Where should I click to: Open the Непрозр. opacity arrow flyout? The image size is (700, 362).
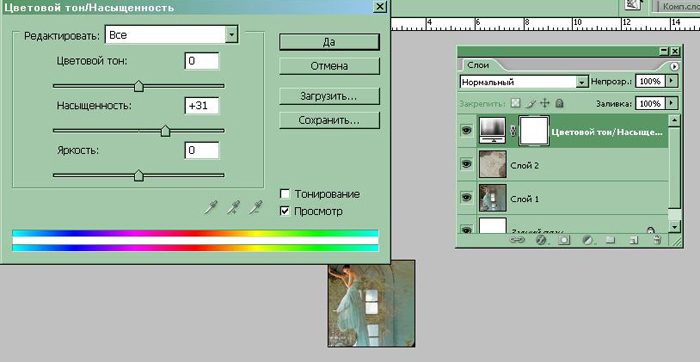671,81
